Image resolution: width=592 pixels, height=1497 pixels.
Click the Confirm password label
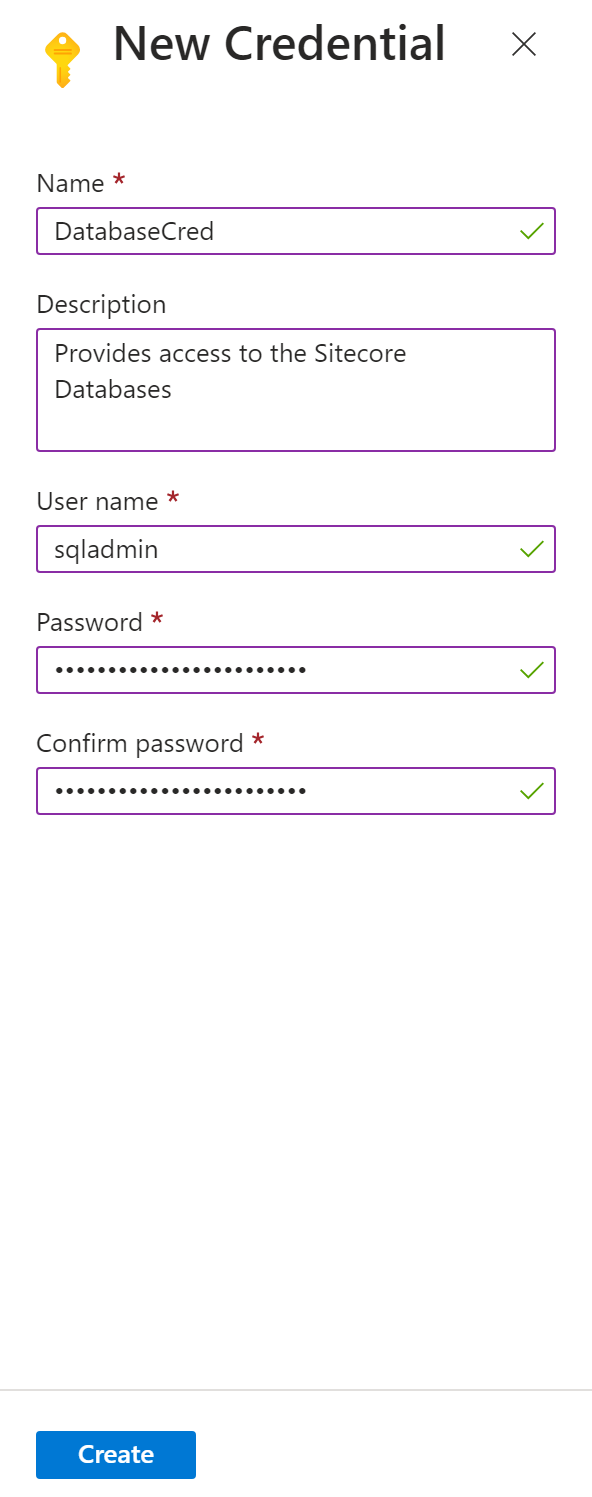(x=140, y=743)
